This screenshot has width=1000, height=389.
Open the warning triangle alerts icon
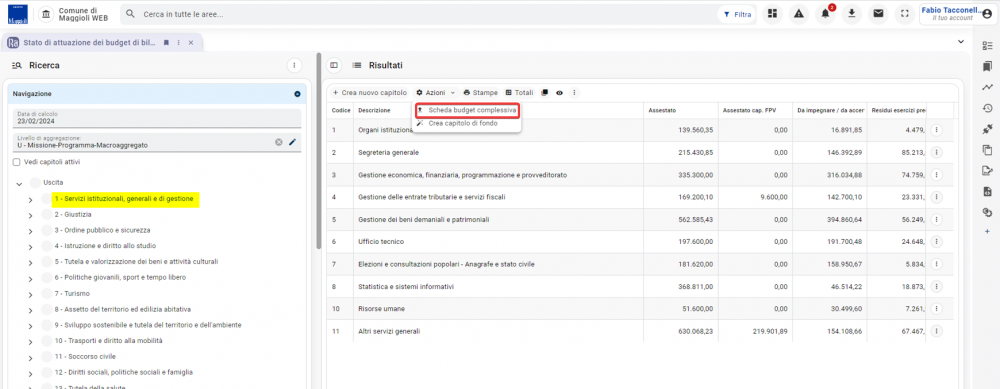tap(799, 14)
